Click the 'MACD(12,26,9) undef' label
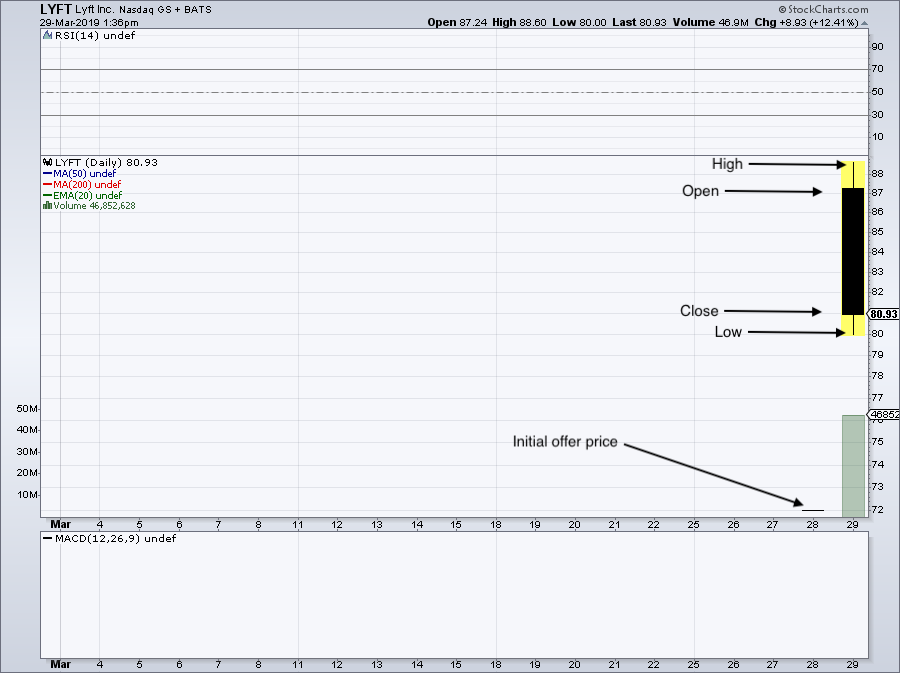Viewport: 900px width, 673px height. (115, 539)
